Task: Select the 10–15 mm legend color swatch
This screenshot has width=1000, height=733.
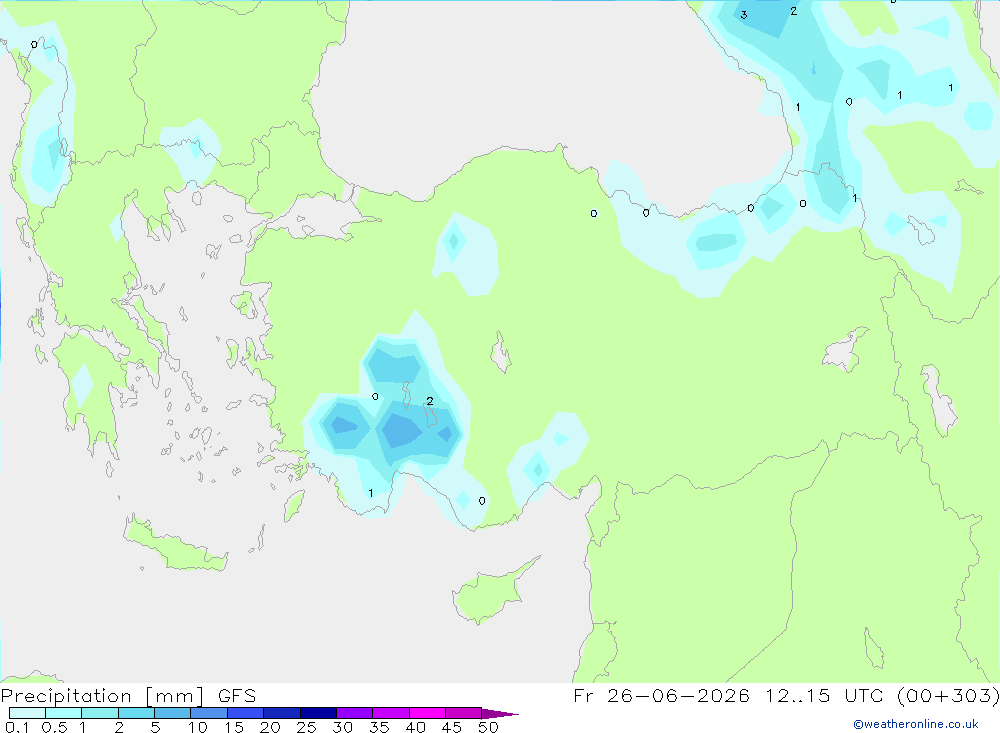Action: click(209, 713)
